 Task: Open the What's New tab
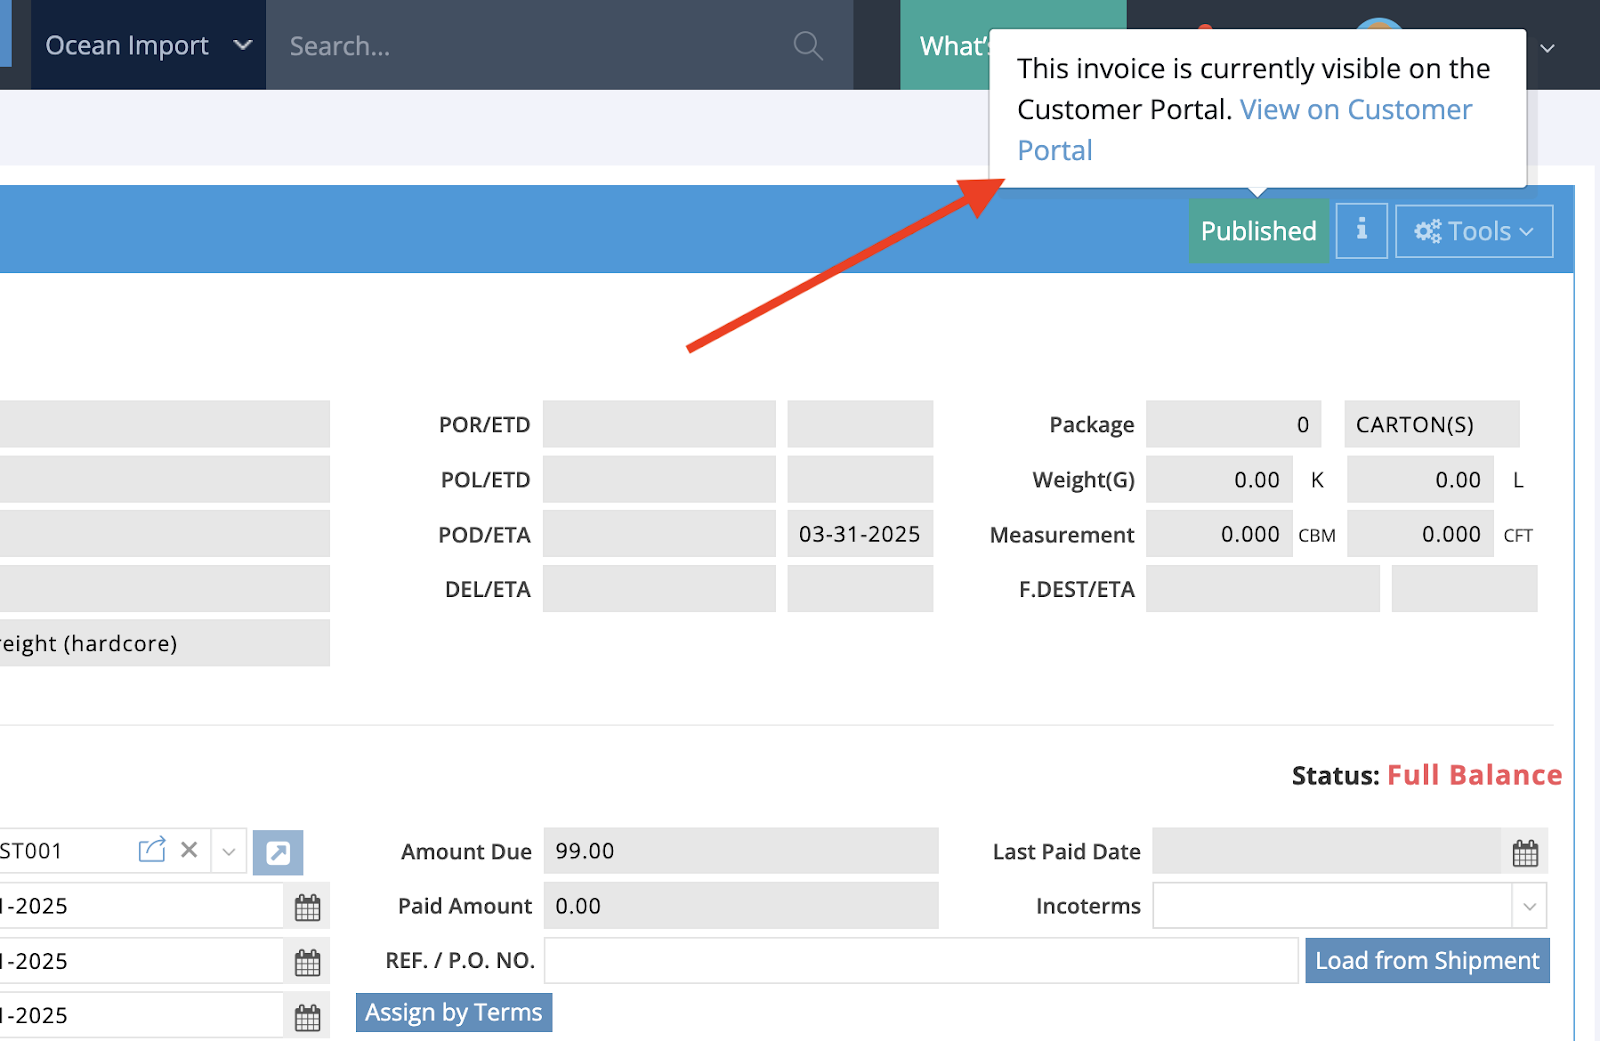coord(952,46)
